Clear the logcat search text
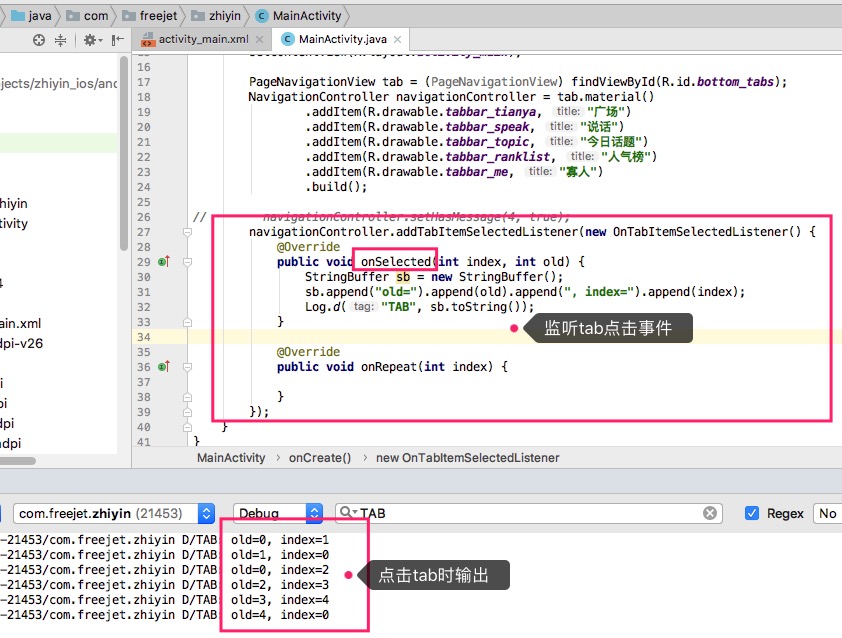Screen dimensions: 842x638 [710, 513]
